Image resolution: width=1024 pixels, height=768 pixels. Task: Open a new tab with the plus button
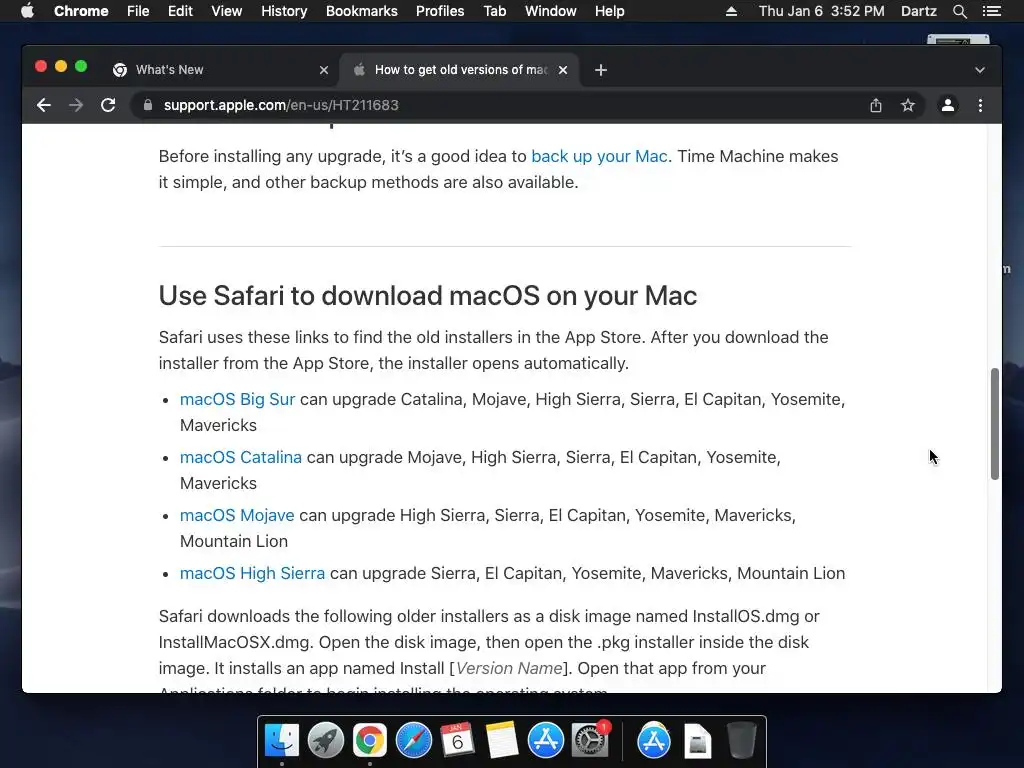pos(601,70)
